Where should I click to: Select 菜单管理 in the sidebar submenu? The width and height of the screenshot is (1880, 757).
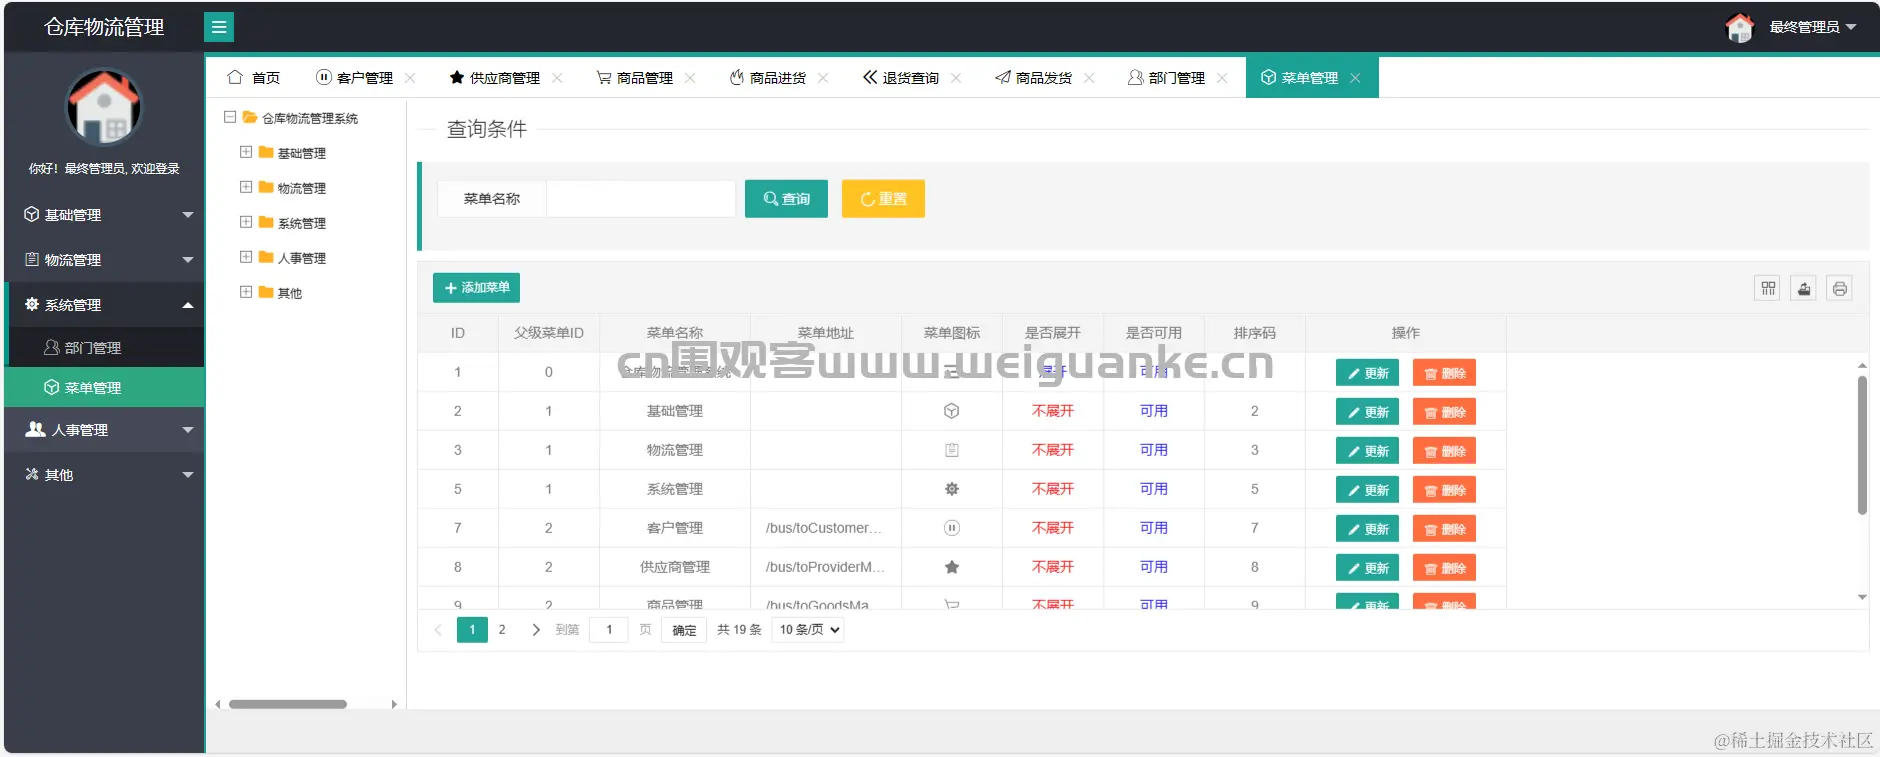tap(105, 388)
